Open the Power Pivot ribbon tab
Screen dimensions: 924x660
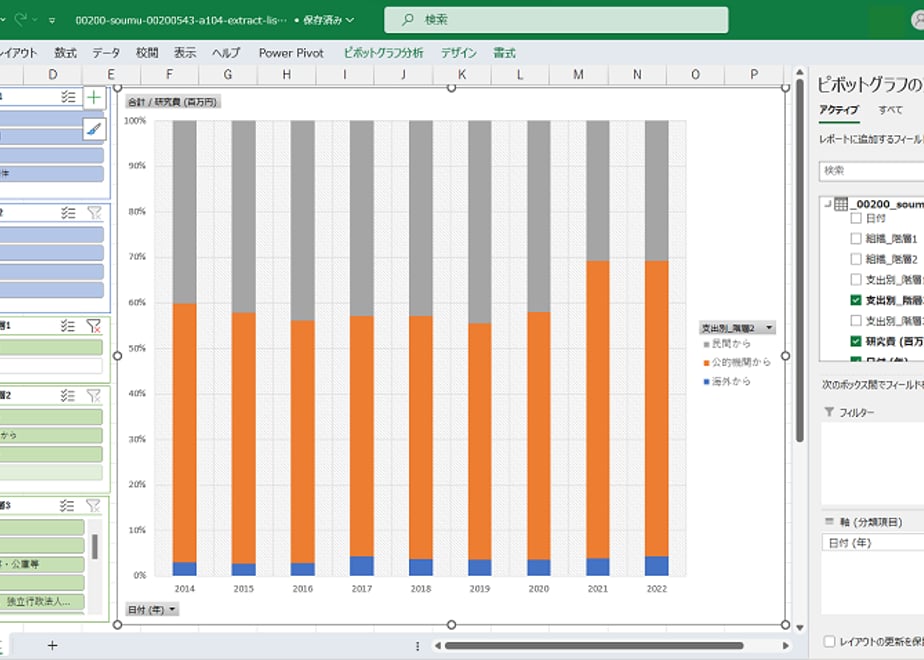(291, 53)
